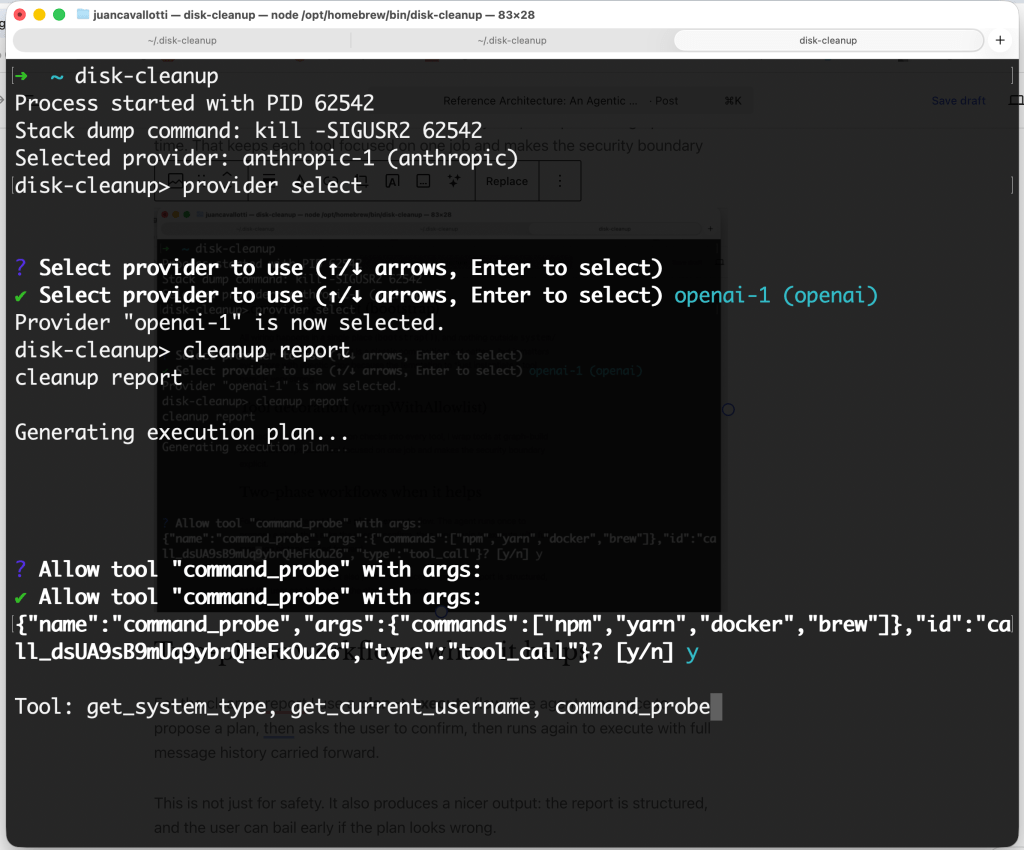The height and width of the screenshot is (850, 1024).
Task: Close the terminal window with red button
Action: (x=19, y=15)
